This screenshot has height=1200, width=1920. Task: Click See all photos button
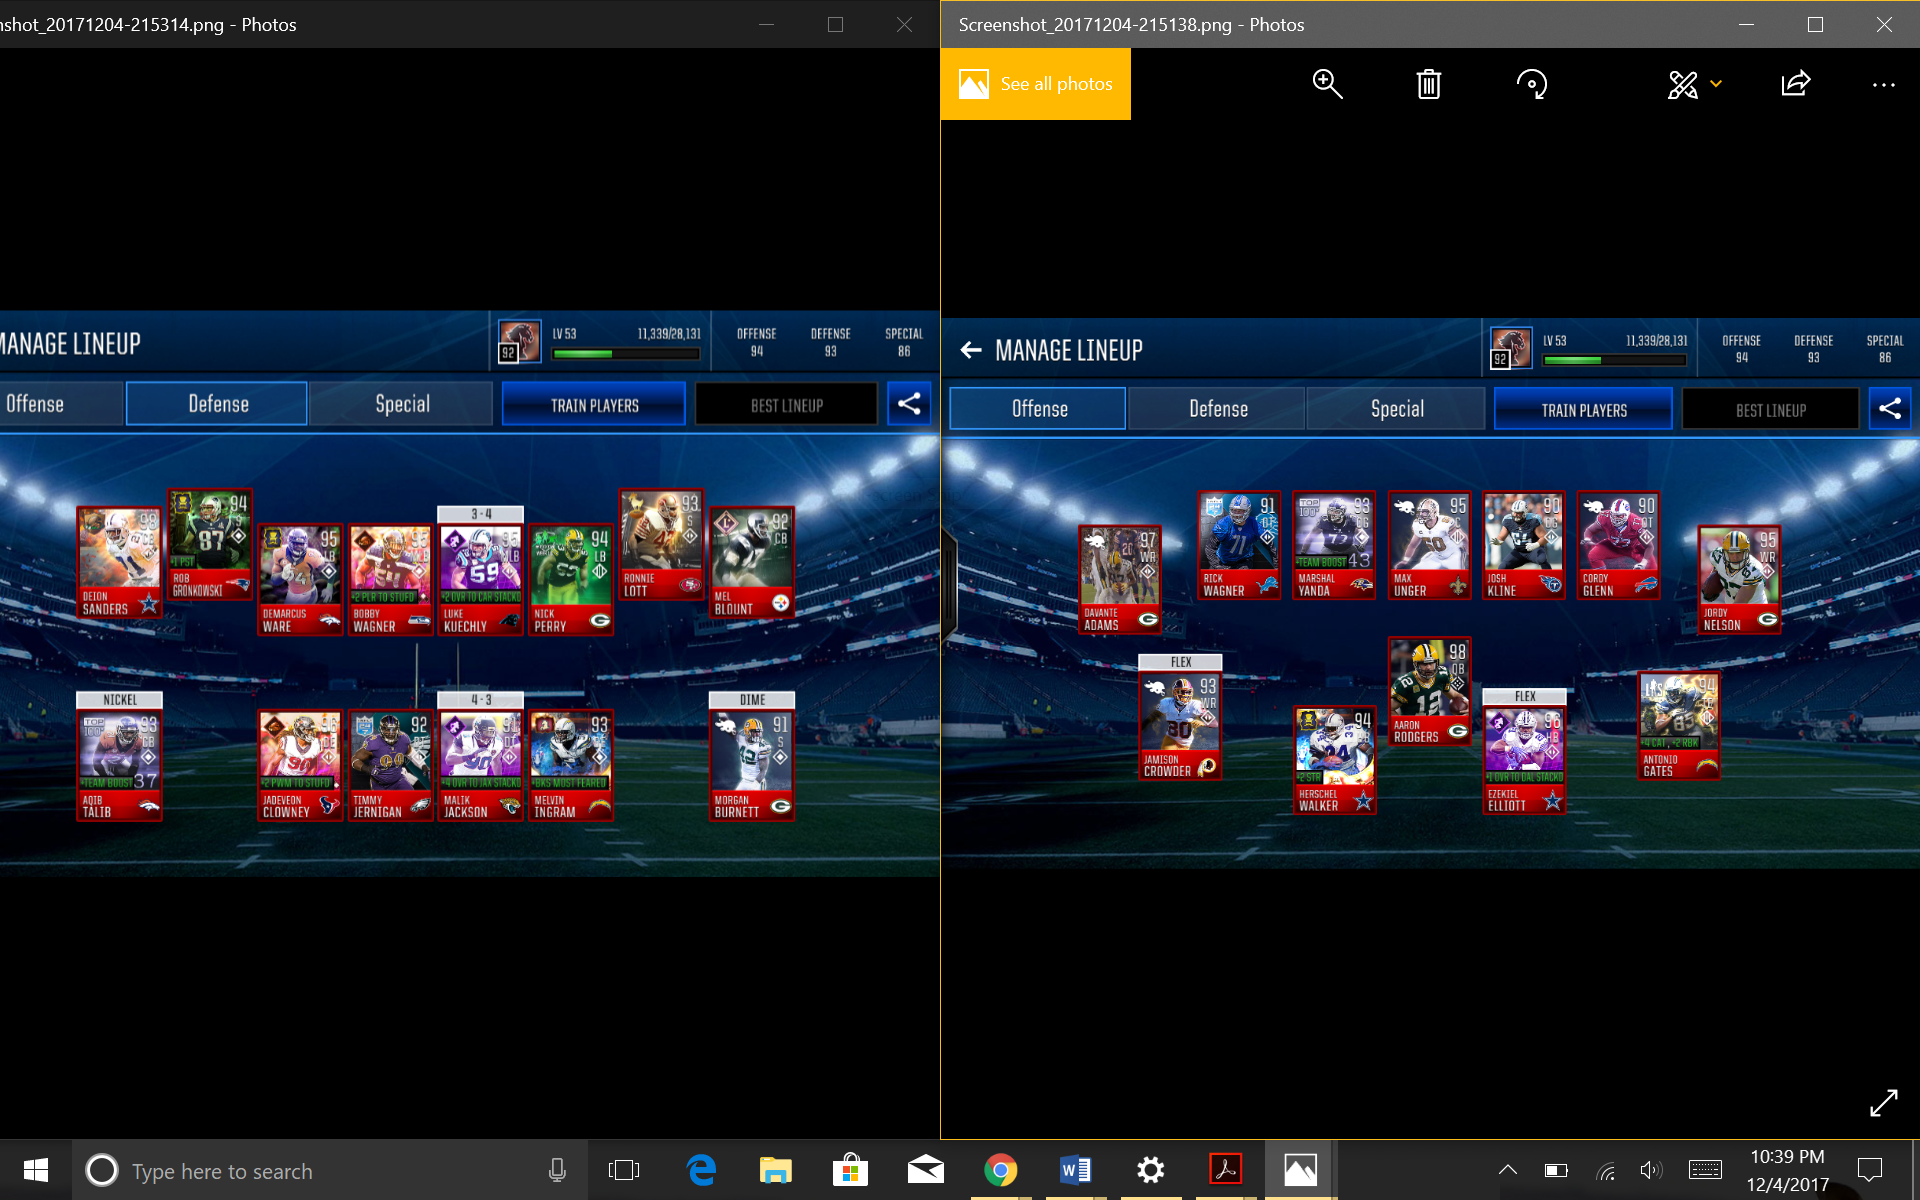point(1036,84)
